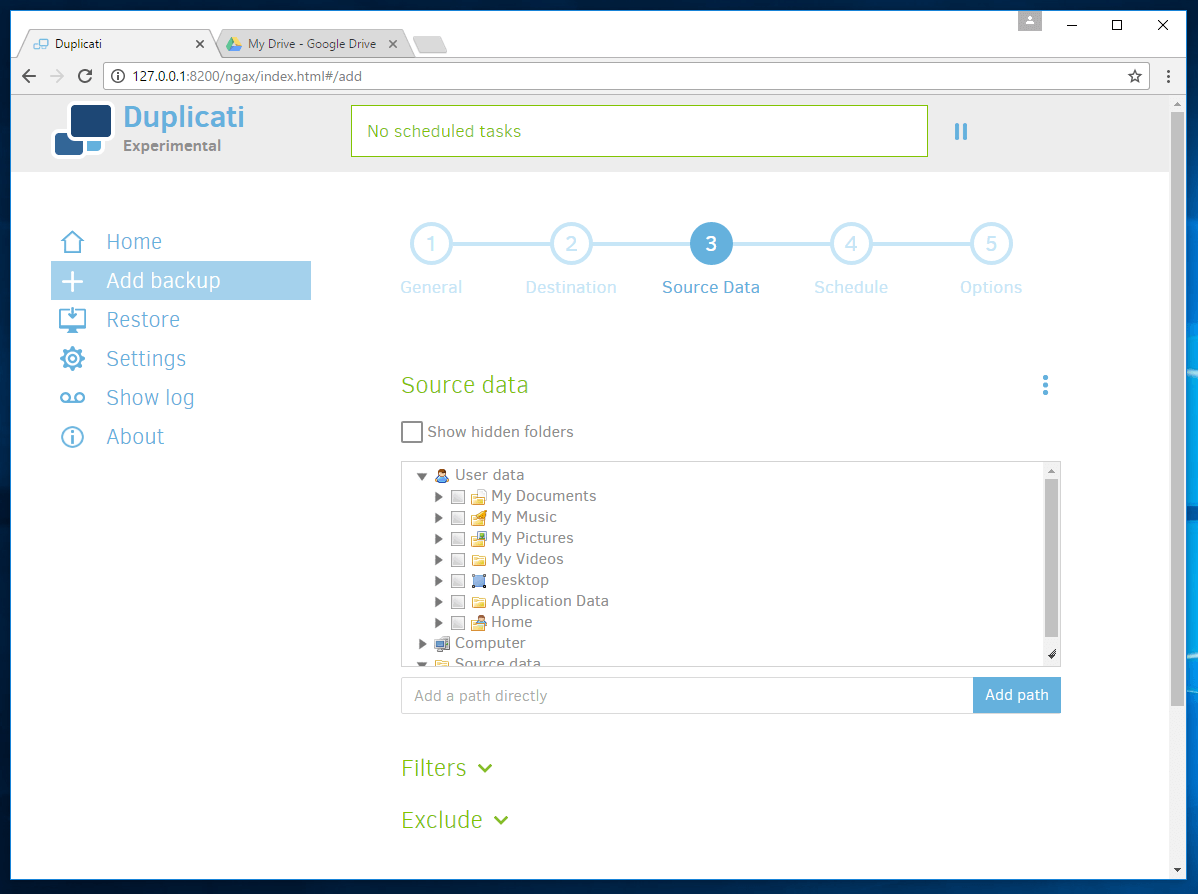Open the three-dot Source data menu
Viewport: 1198px width, 894px height.
tap(1045, 385)
